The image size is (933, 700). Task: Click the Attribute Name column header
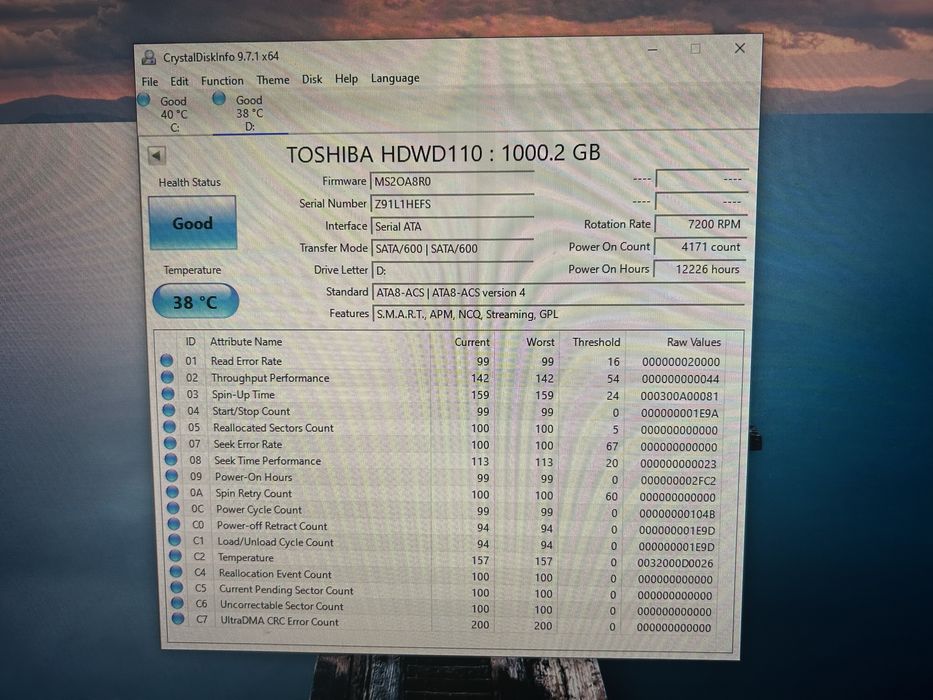point(246,342)
